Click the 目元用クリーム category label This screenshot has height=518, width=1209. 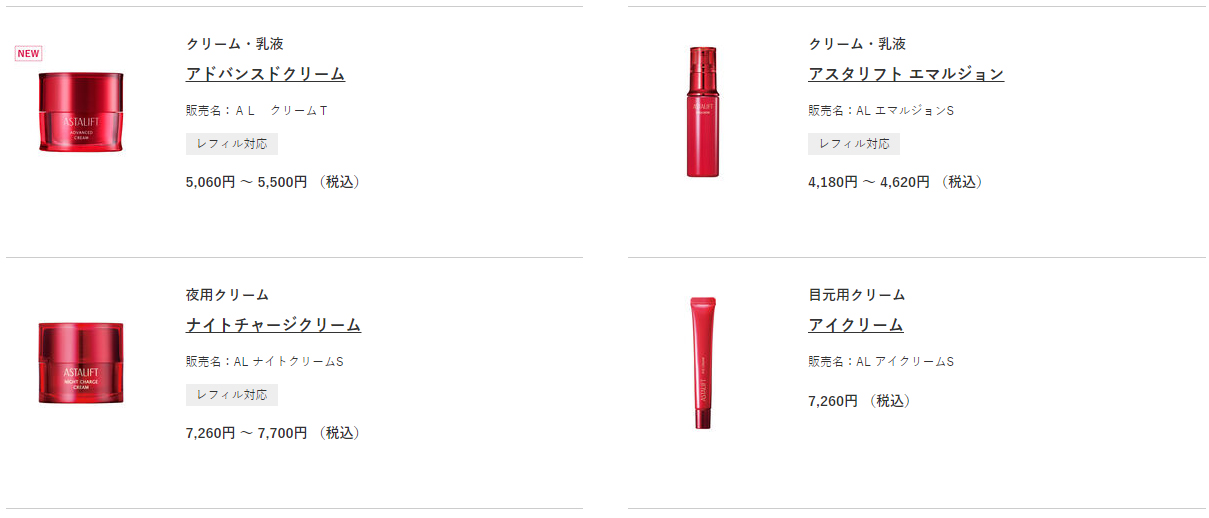857,295
